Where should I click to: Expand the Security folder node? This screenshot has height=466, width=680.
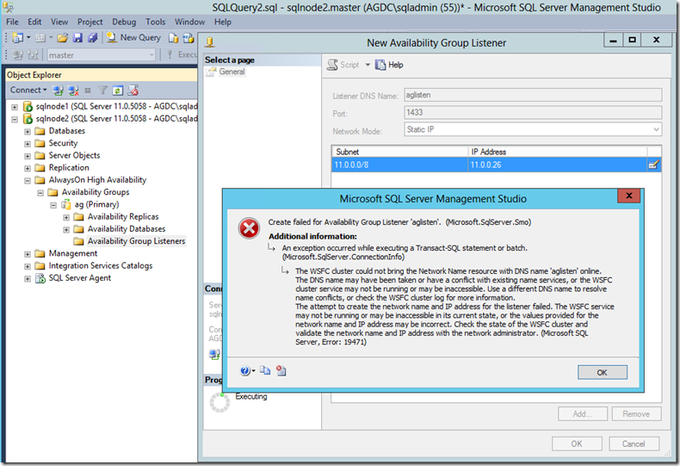27,143
